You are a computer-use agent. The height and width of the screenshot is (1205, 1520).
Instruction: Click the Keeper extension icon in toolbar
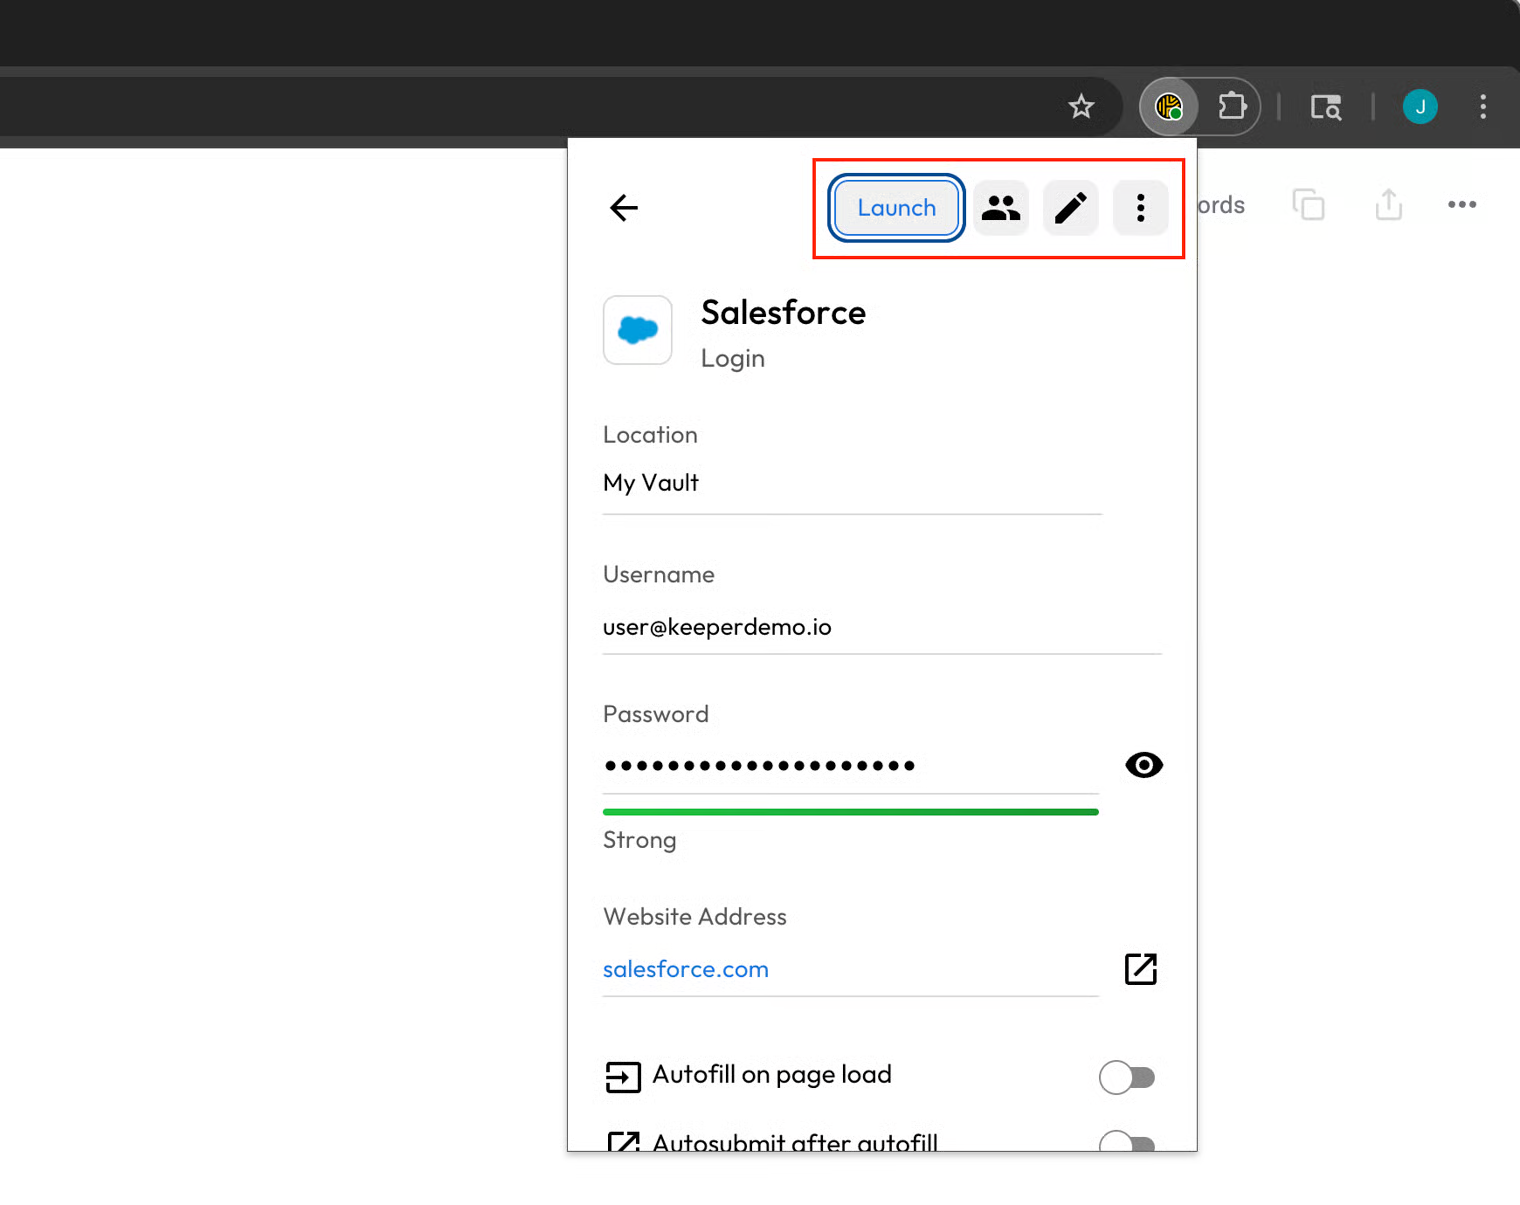pyautogui.click(x=1169, y=106)
